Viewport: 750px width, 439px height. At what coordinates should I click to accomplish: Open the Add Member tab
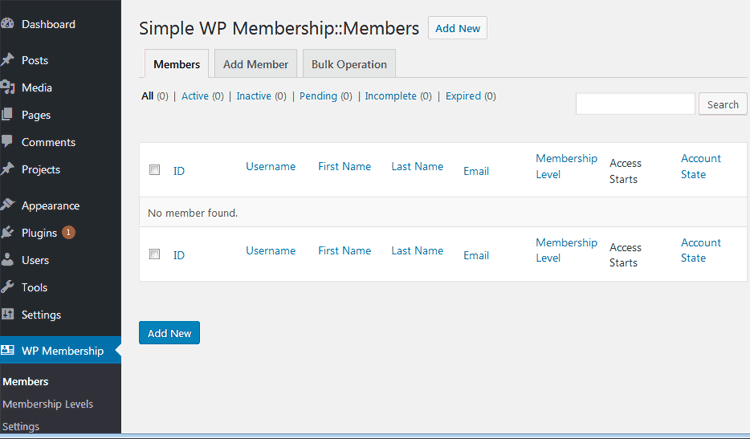coord(255,64)
